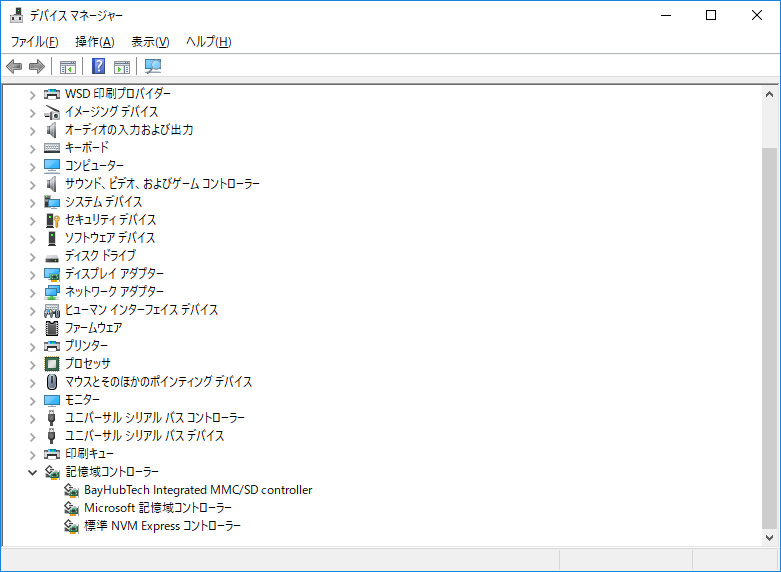Screen dimensions: 781x572
Task: Toggle the console tree pane icon
Action: [x=68, y=66]
